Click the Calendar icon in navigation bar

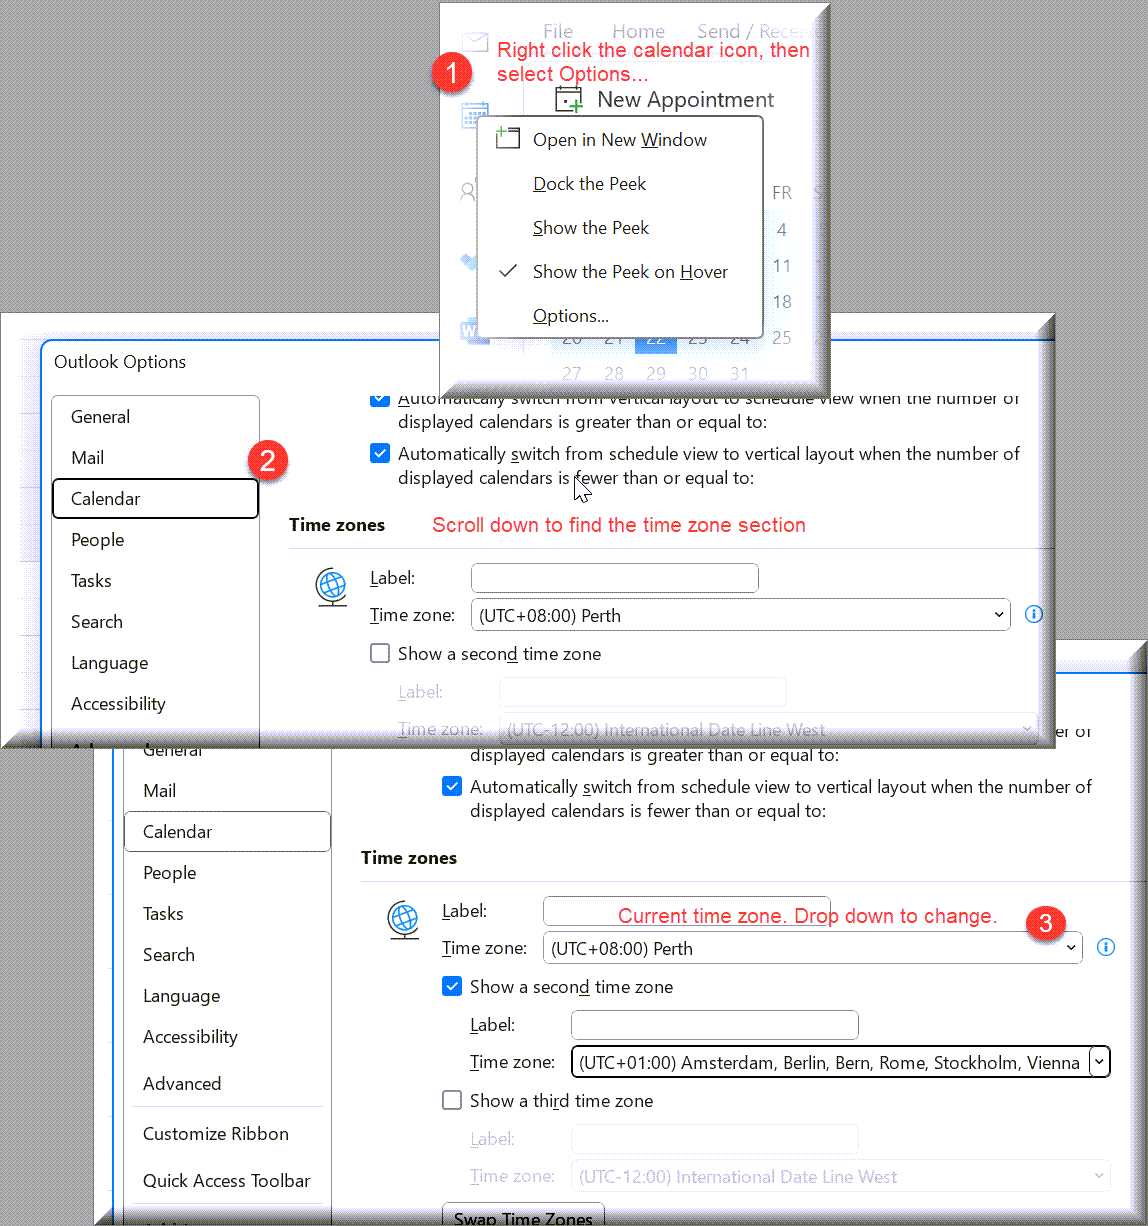click(474, 115)
